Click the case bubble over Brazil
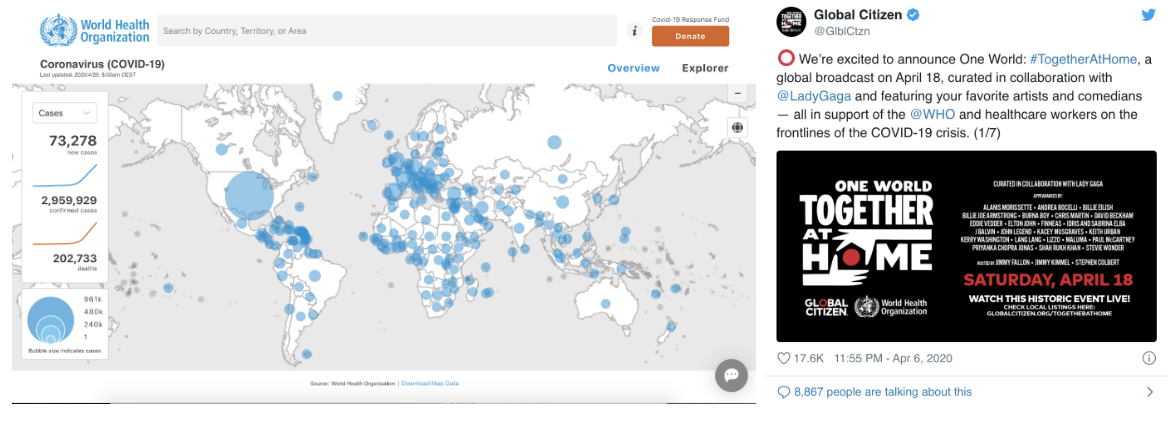The image size is (1168, 424). coord(314,275)
